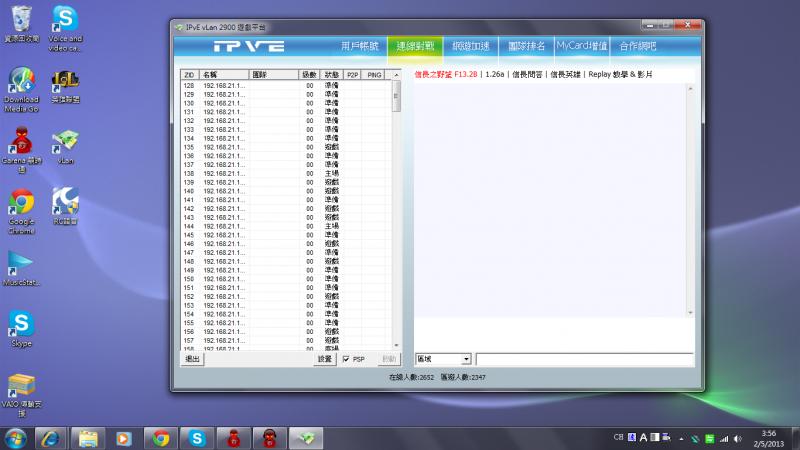Click the 設置 settings button
The width and height of the screenshot is (800, 450).
coord(325,359)
